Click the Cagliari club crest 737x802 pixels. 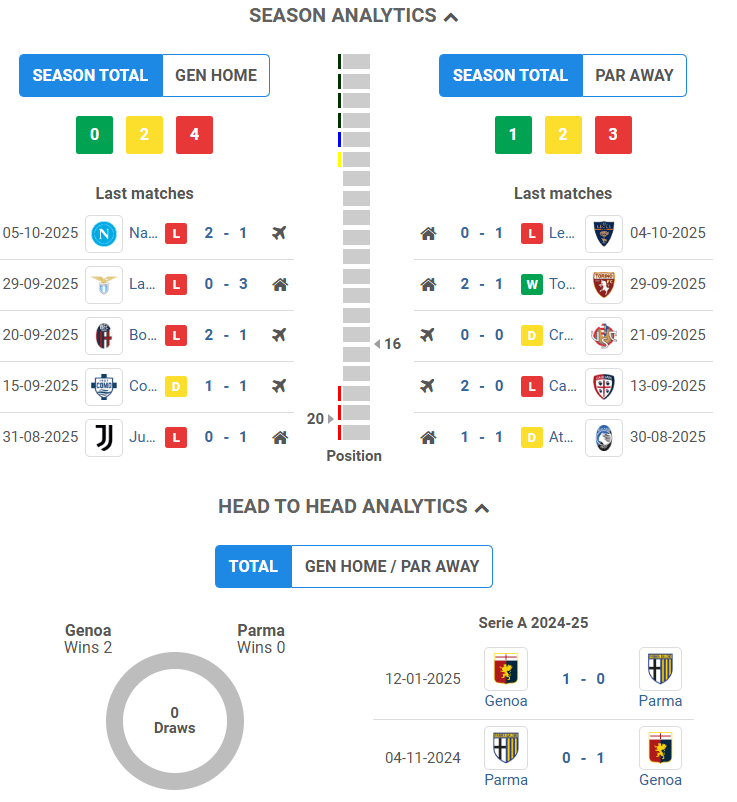(604, 386)
